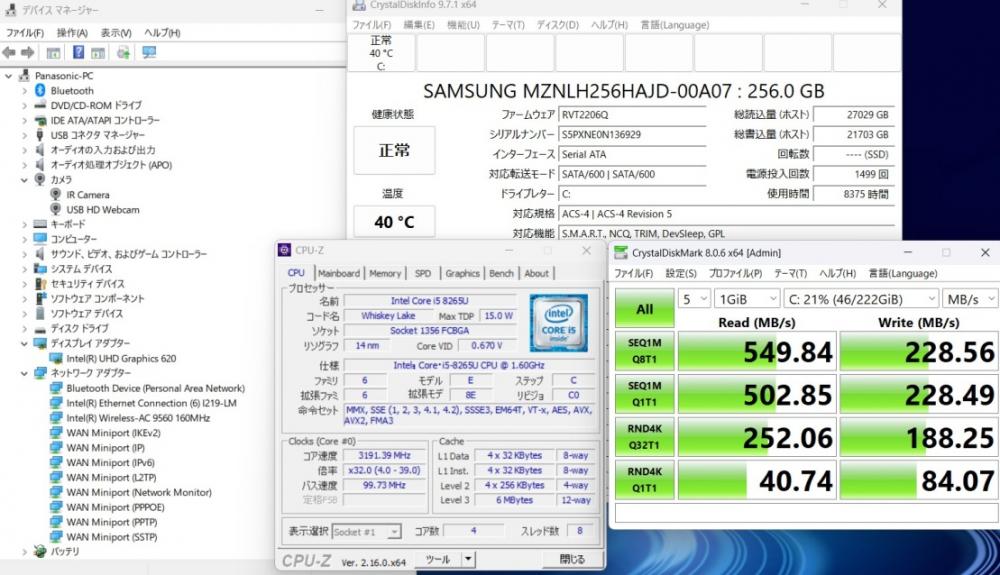Open the help icon in Device Manager toolbar

coord(78,52)
